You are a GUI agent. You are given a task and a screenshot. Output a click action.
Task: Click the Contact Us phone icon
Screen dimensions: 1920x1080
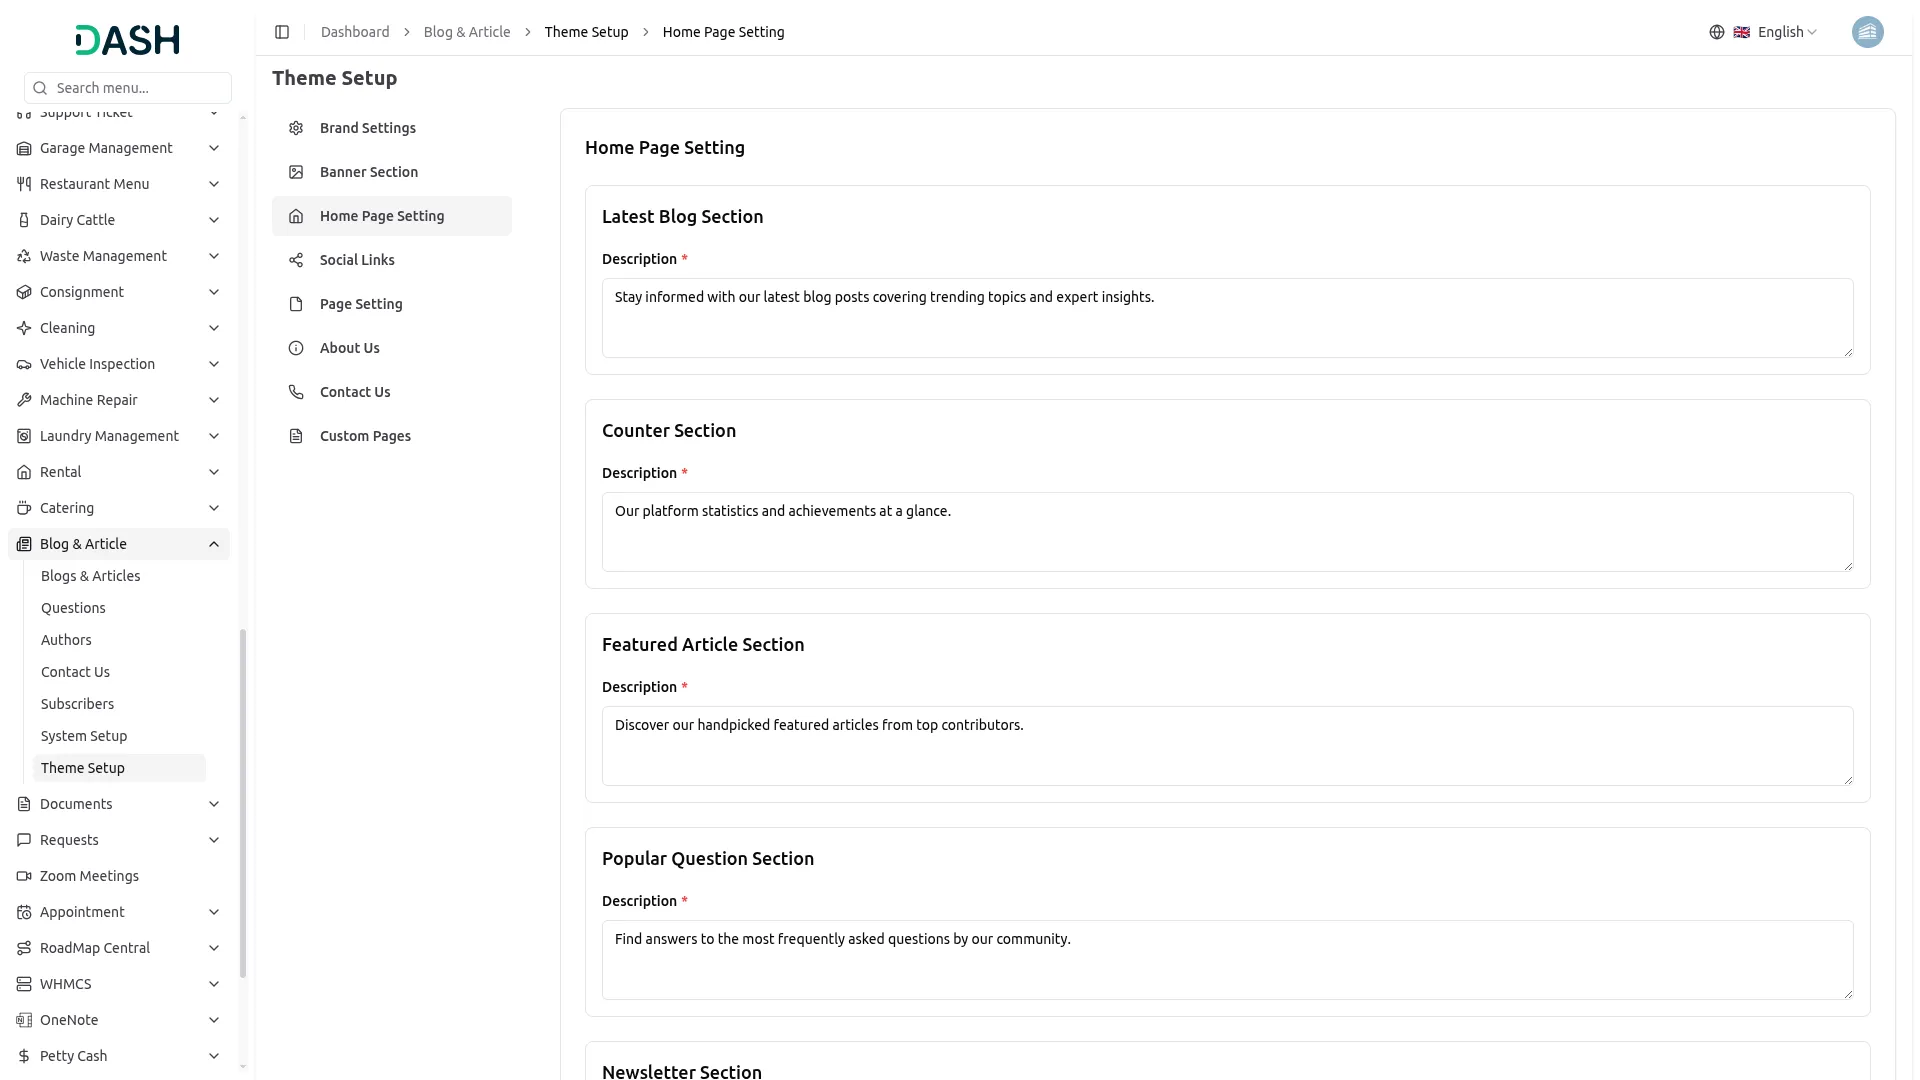(x=296, y=392)
